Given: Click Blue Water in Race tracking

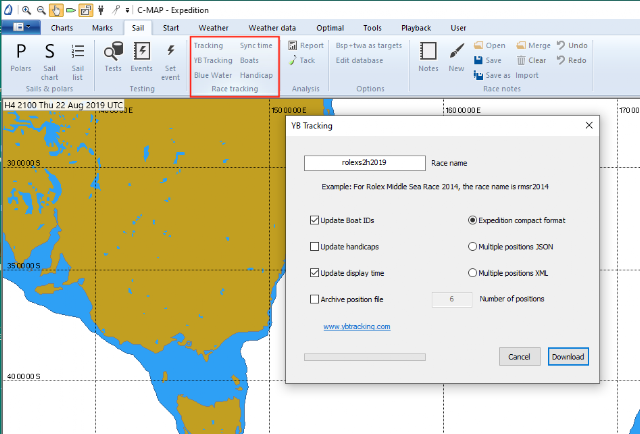Looking at the screenshot, I should 213,75.
